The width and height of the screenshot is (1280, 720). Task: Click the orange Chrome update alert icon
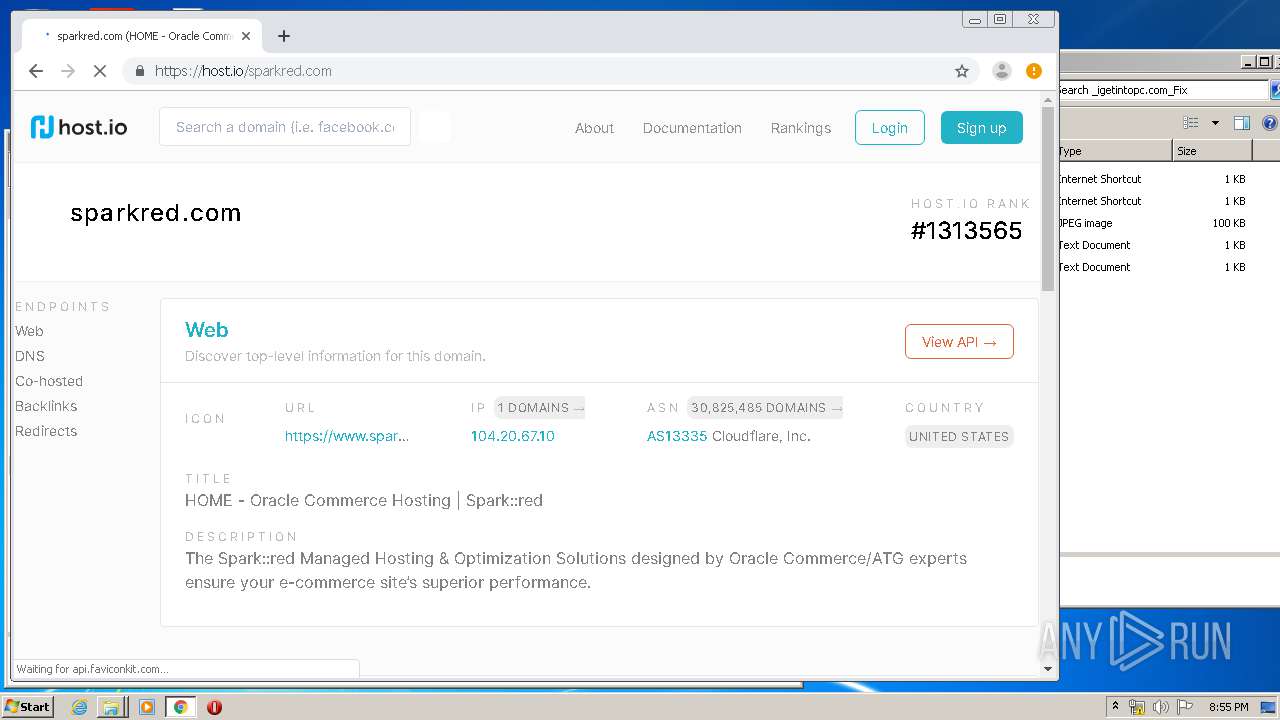[1034, 71]
